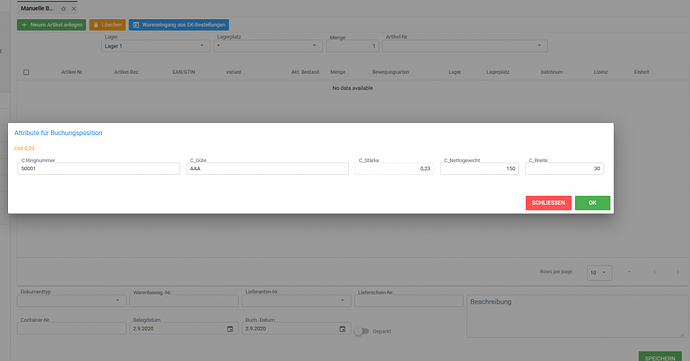The image size is (690, 361).
Task: Open the Lagerplatz dropdown
Action: [x=268, y=46]
